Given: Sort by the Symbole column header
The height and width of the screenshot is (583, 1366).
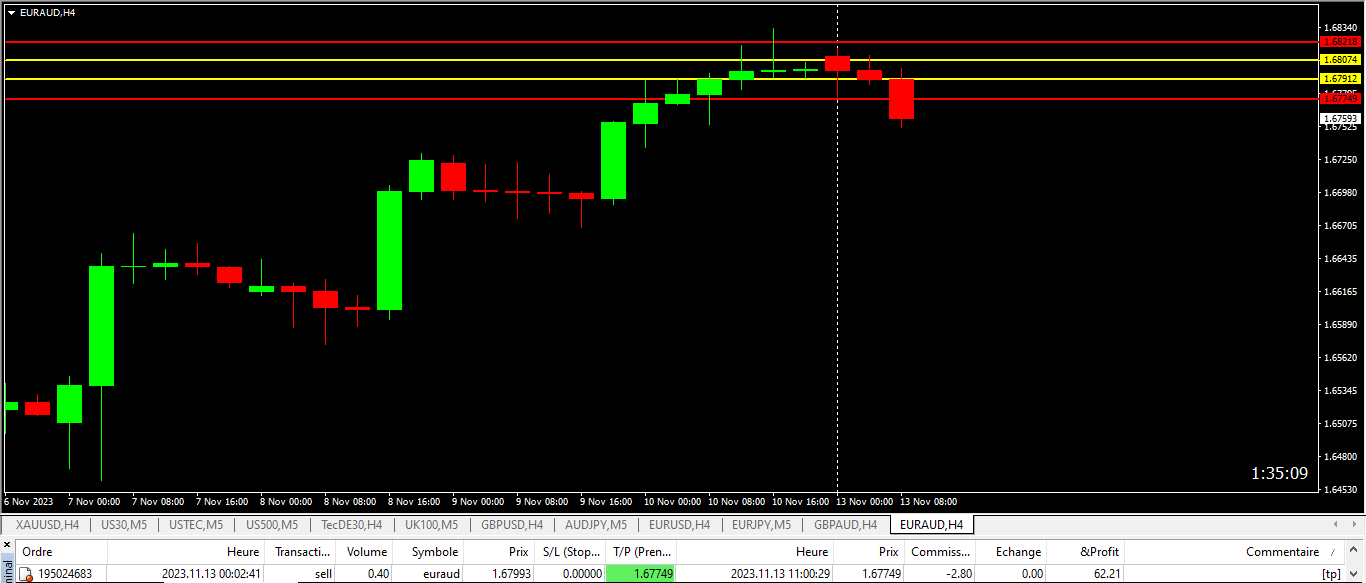Looking at the screenshot, I should (x=429, y=552).
